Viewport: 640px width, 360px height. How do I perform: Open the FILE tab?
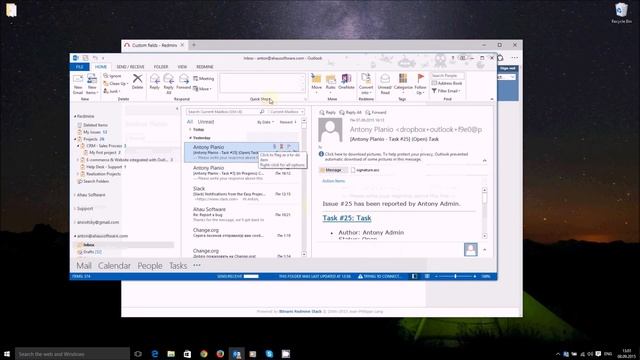[x=80, y=67]
